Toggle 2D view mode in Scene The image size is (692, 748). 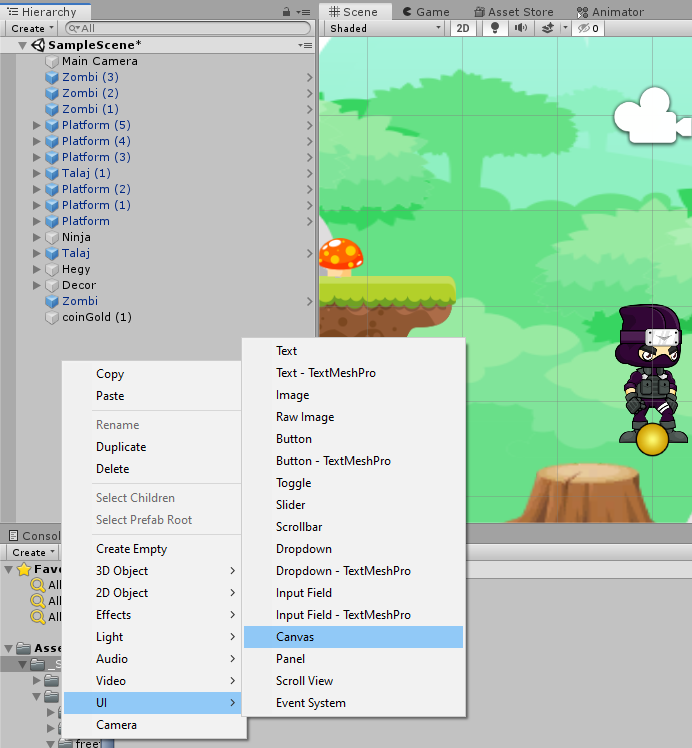(x=463, y=28)
